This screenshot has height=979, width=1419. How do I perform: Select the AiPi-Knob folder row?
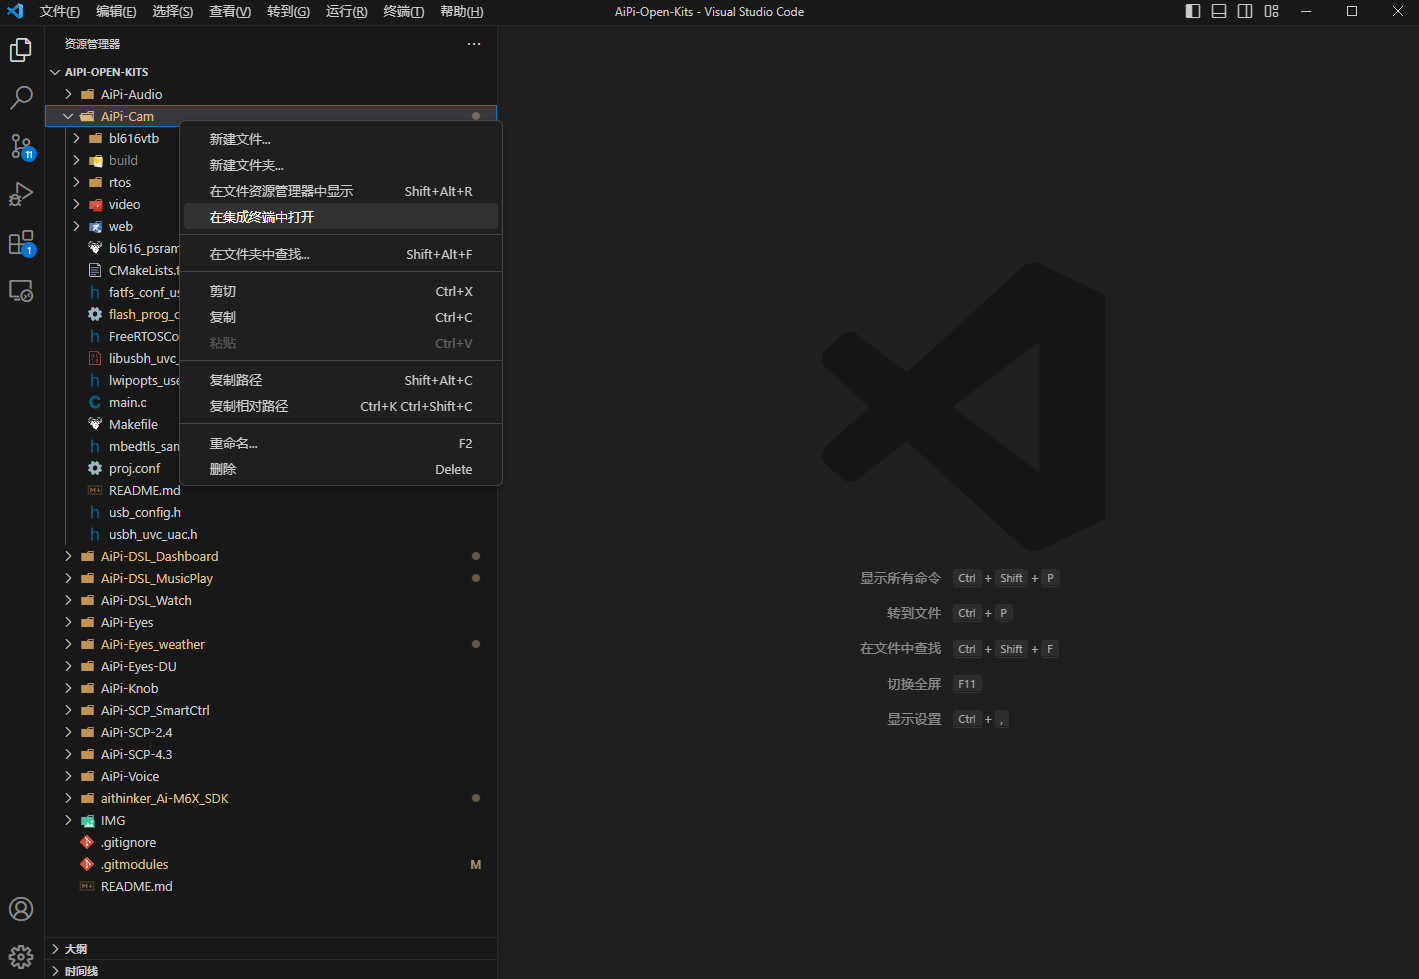tap(271, 688)
